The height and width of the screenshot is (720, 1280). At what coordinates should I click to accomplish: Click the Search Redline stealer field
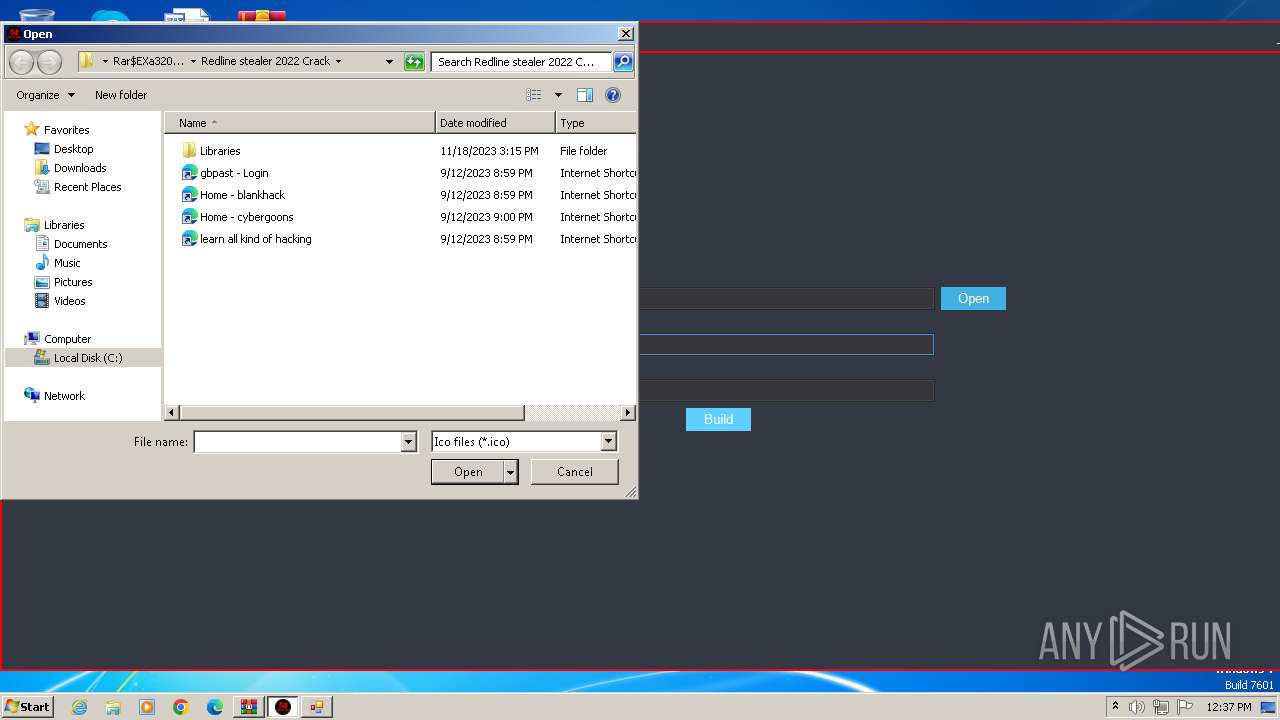point(521,62)
